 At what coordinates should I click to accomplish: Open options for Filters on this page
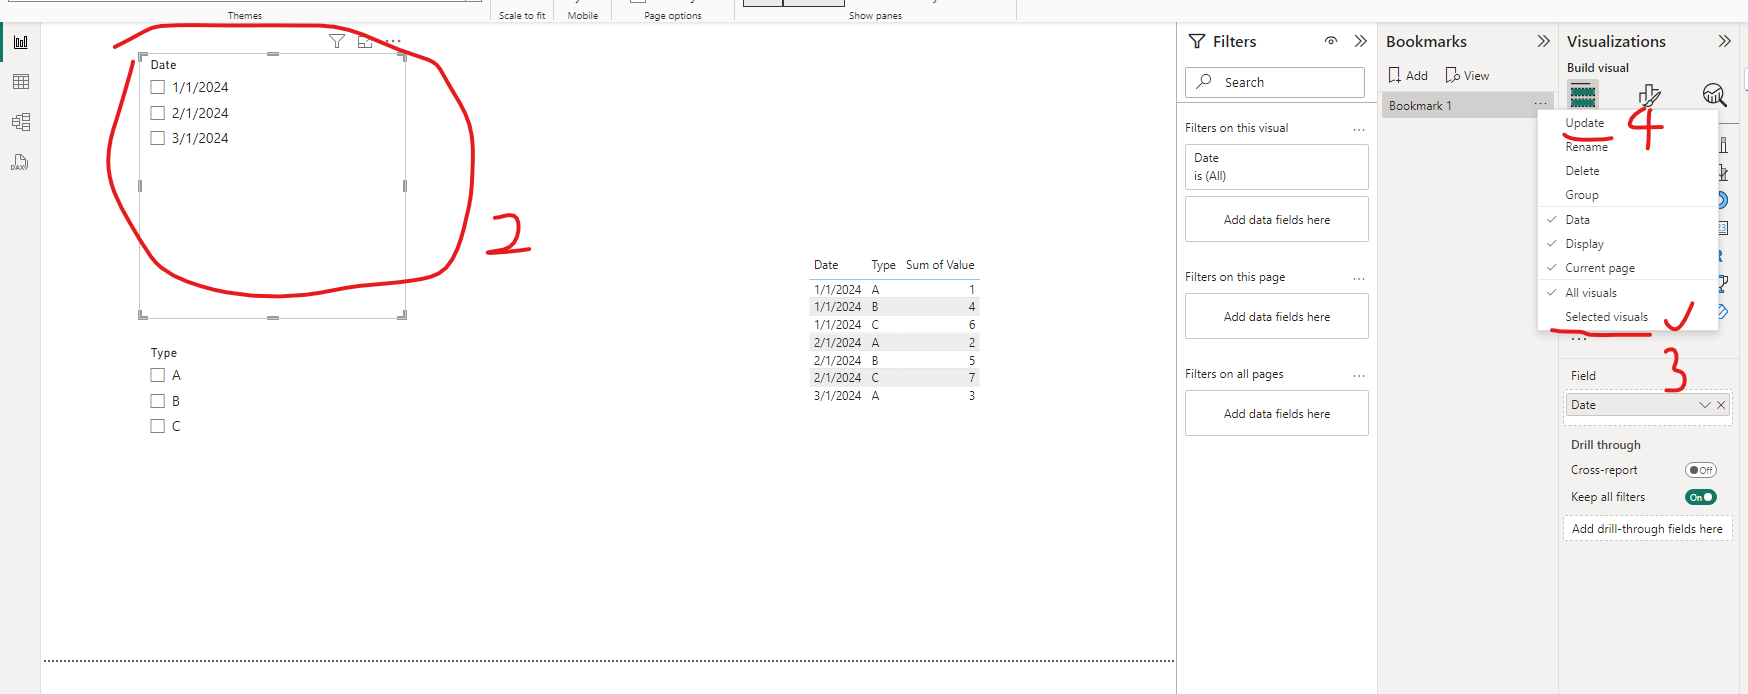pyautogui.click(x=1359, y=278)
